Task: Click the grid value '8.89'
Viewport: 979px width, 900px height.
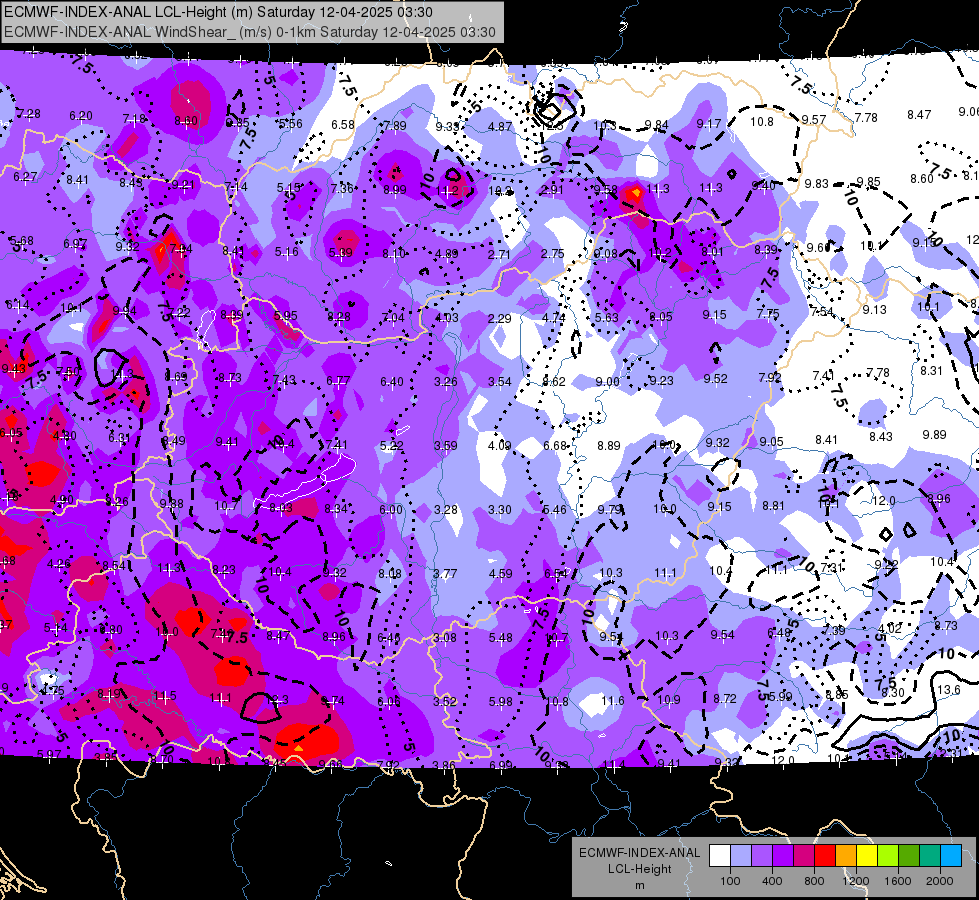Action: pos(609,445)
